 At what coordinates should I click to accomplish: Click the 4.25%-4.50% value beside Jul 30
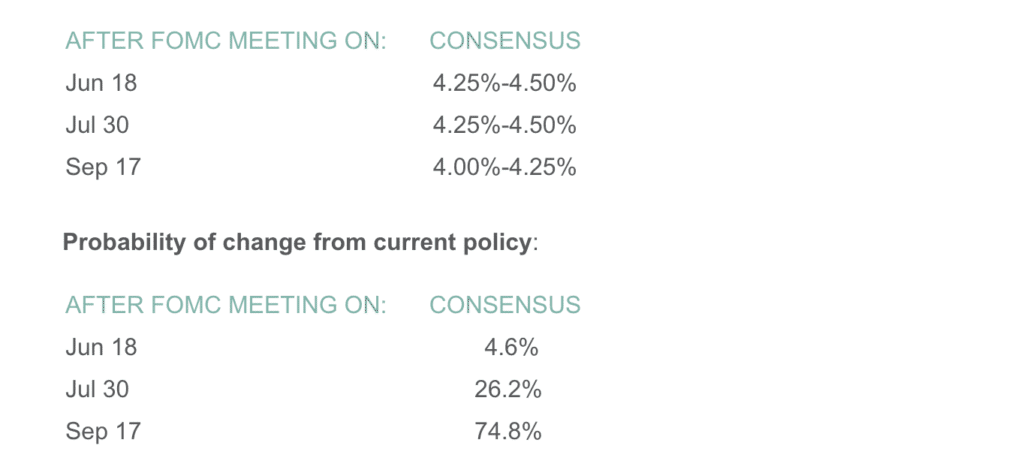point(504,125)
